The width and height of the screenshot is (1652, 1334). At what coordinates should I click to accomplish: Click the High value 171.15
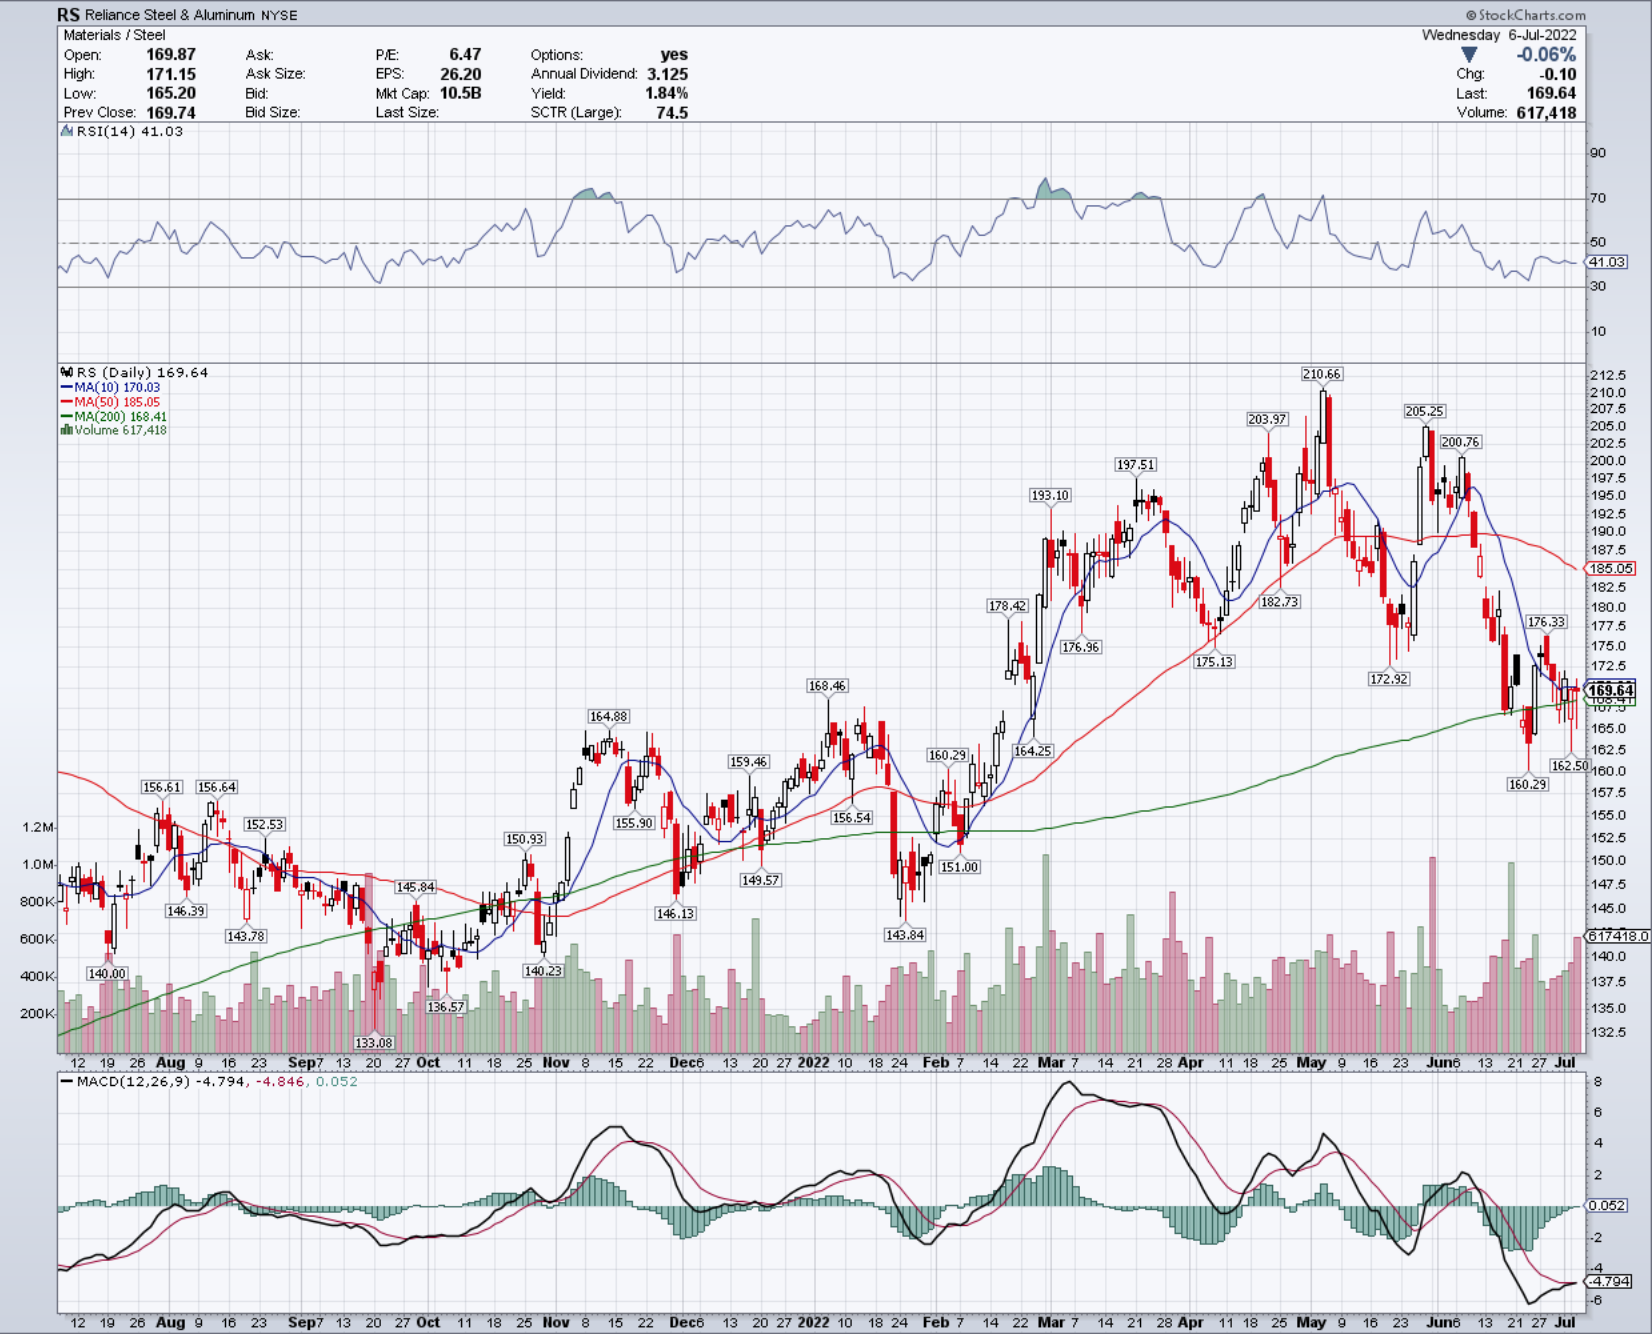[171, 74]
